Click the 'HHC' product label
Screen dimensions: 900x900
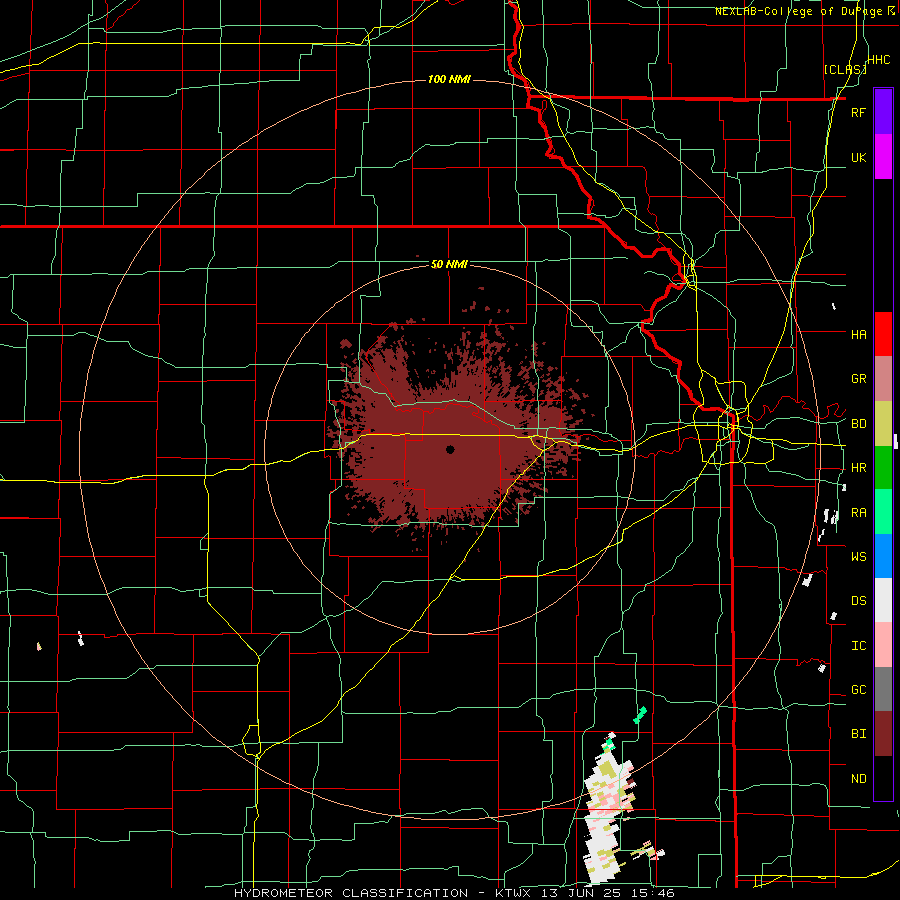tap(878, 60)
